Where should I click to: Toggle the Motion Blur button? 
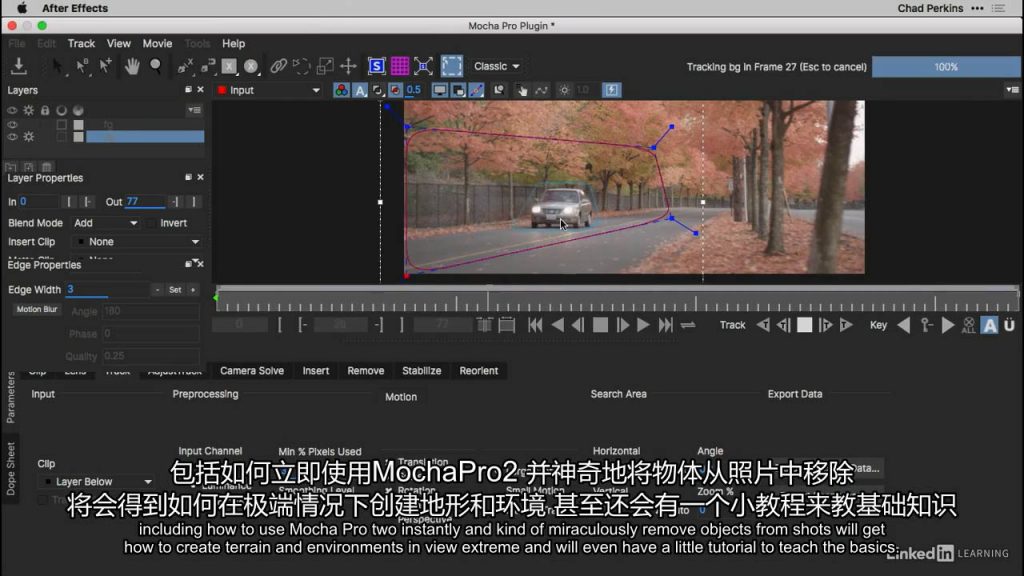[37, 310]
